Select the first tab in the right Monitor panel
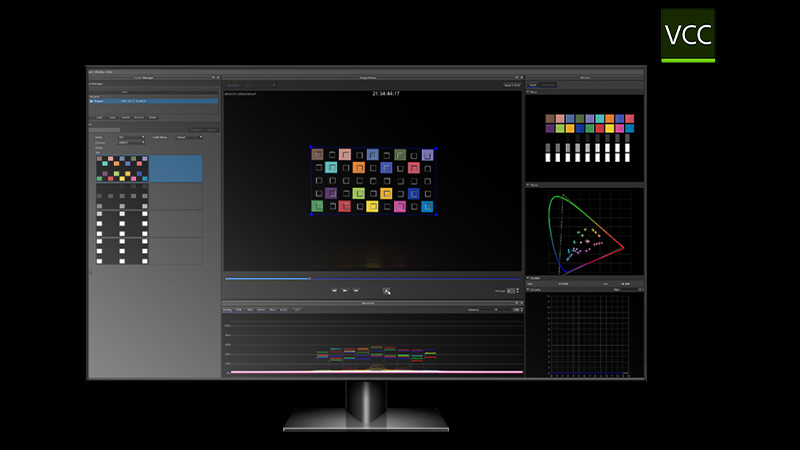 [533, 86]
